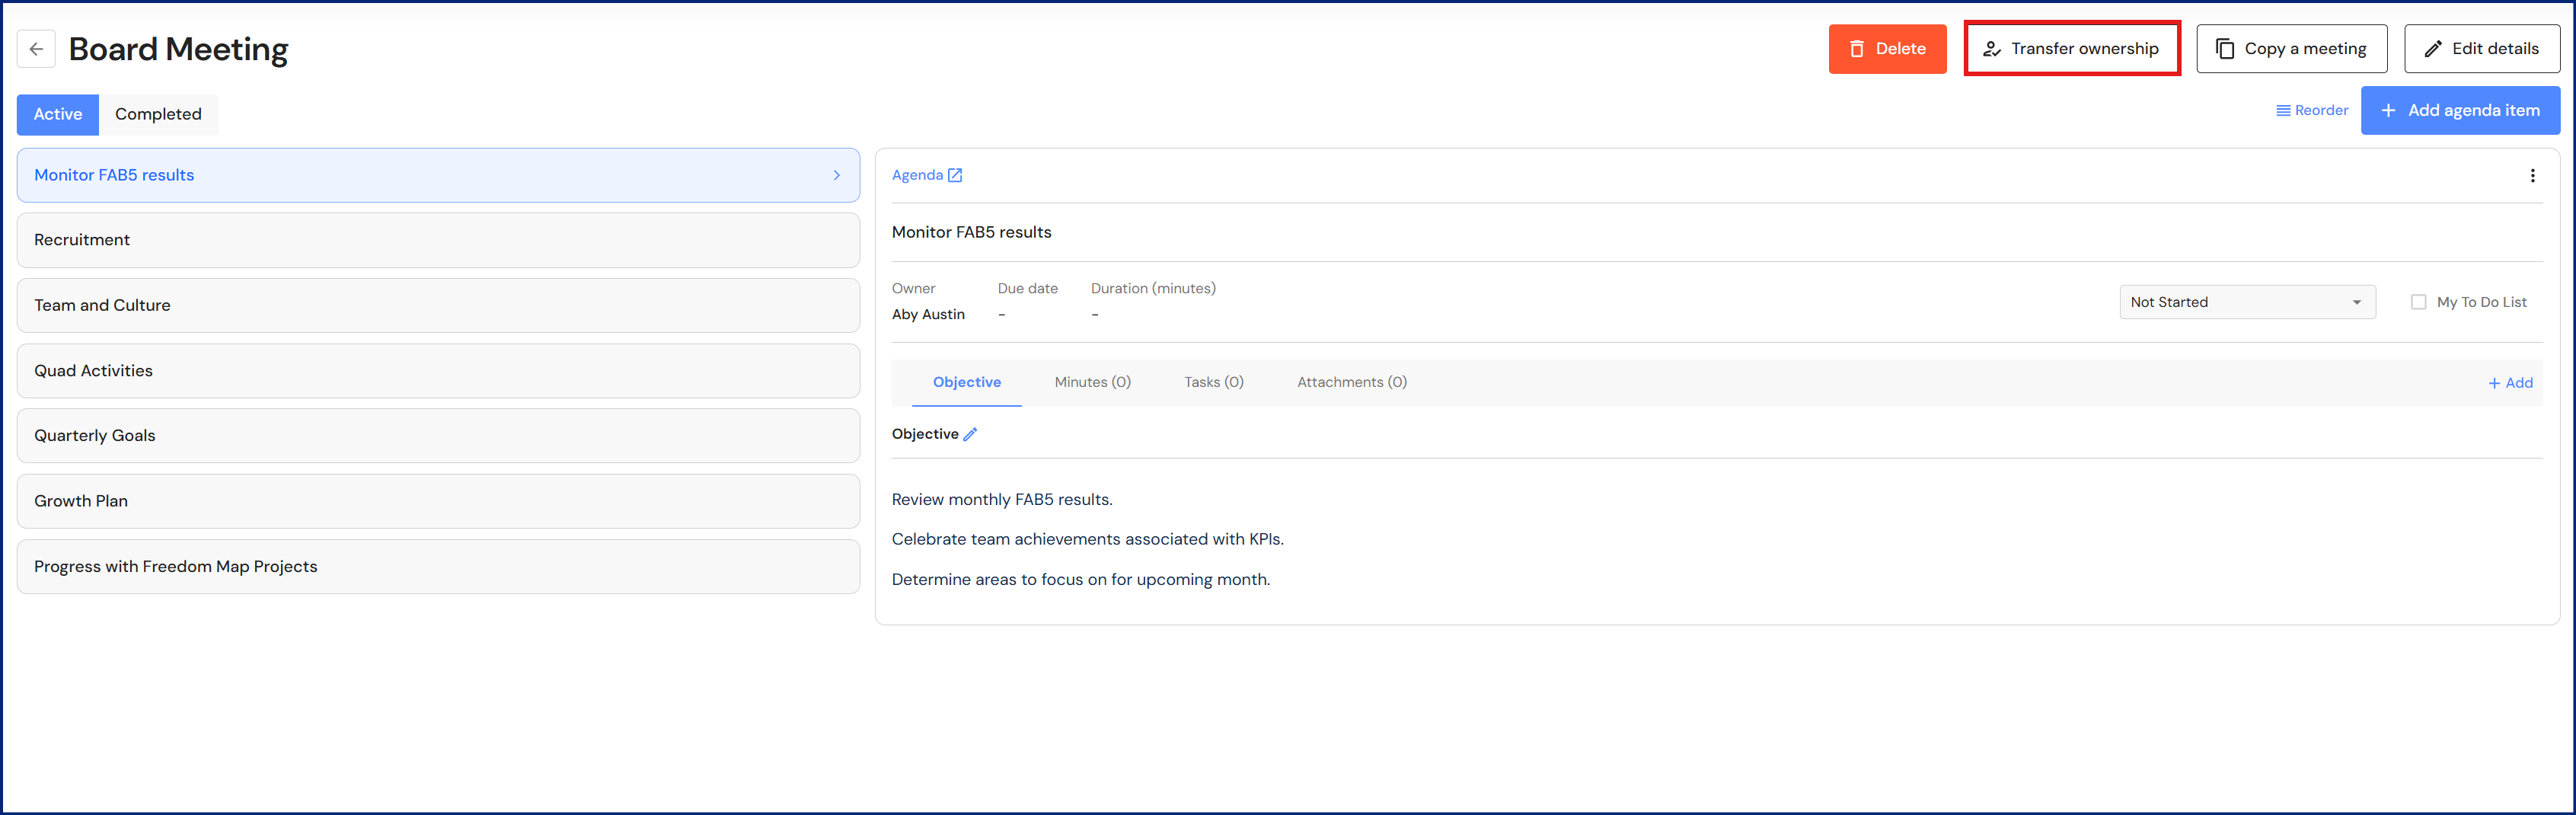
Task: Click the Add agenda item button
Action: pyautogui.click(x=2460, y=111)
